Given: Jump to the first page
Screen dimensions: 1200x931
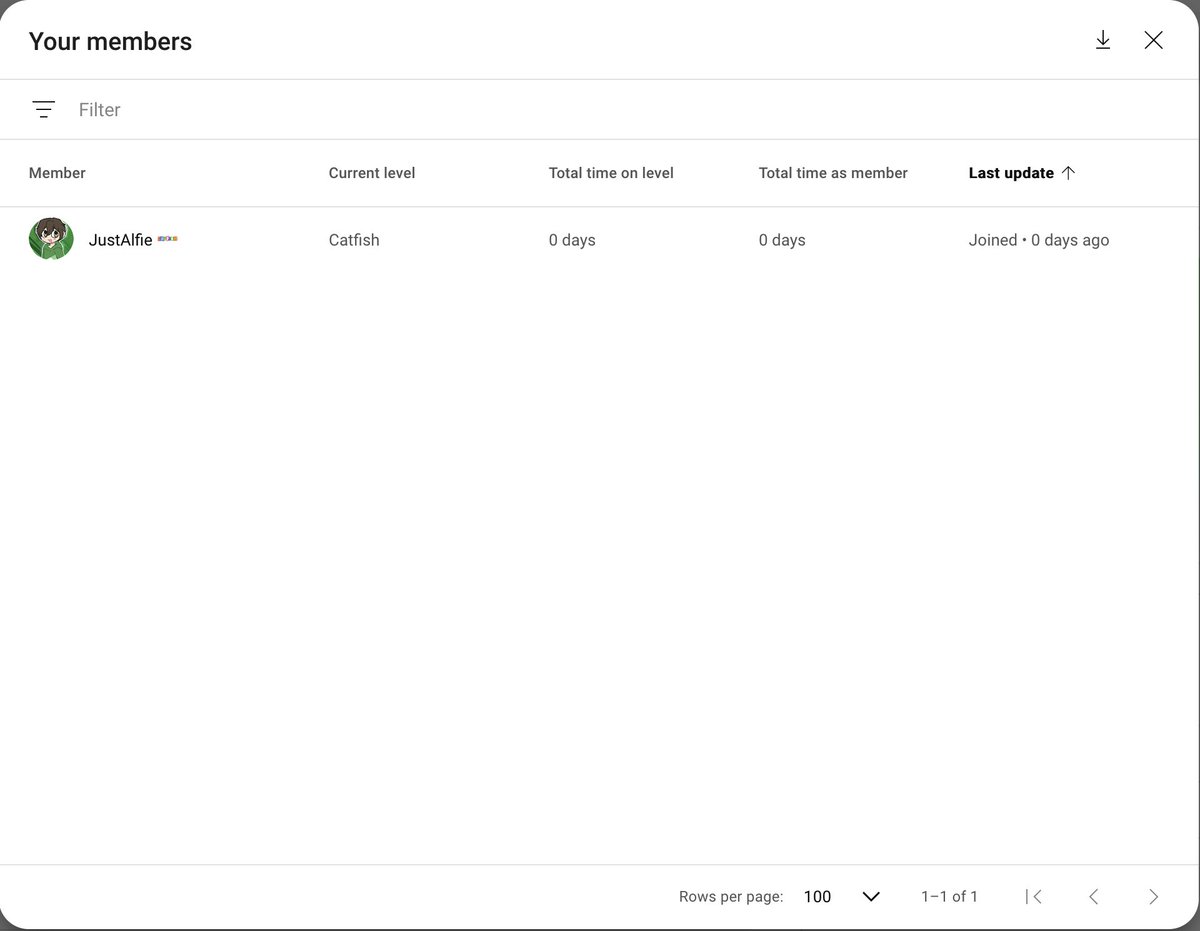Looking at the screenshot, I should pyautogui.click(x=1034, y=896).
